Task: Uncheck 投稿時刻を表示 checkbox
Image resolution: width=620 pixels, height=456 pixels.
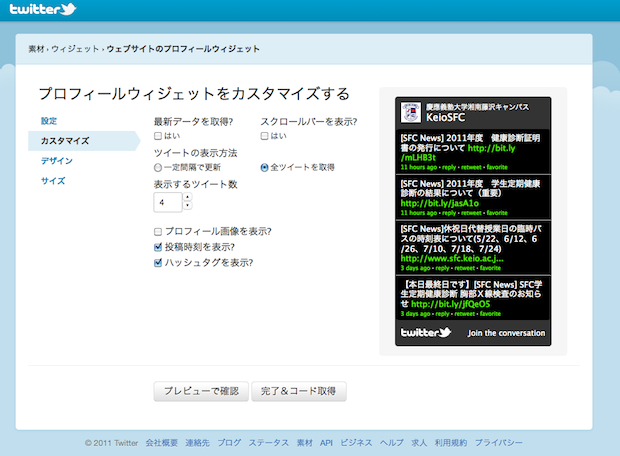Action: [158, 247]
